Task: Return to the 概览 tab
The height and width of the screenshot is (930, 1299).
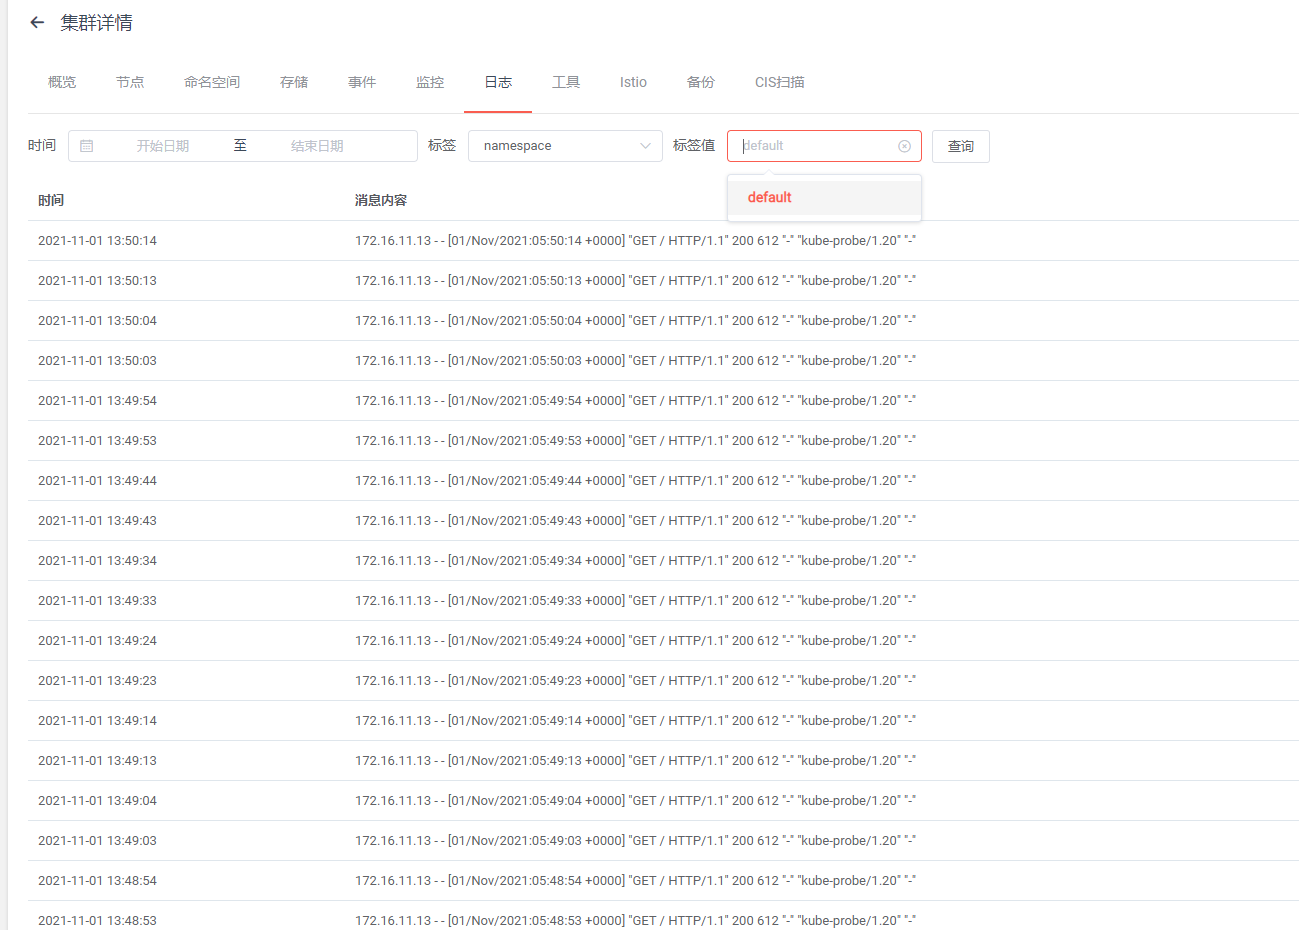Action: [x=61, y=82]
